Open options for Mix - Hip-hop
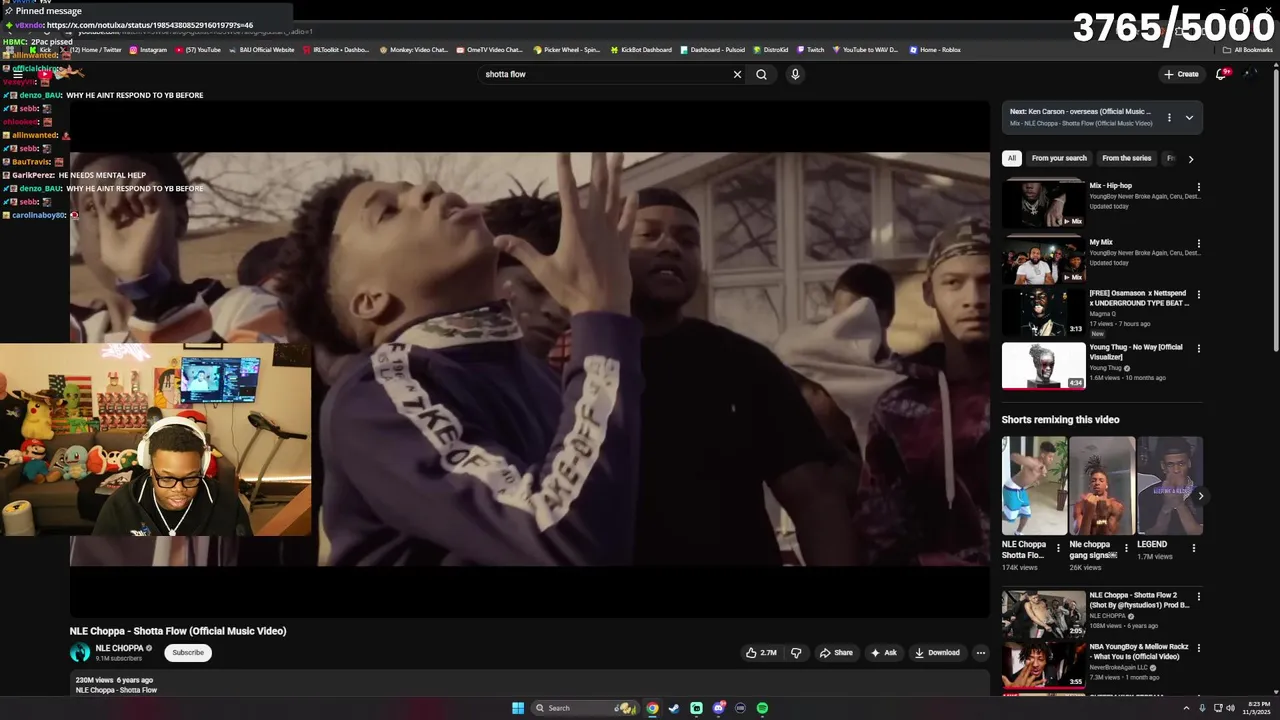 [x=1199, y=187]
